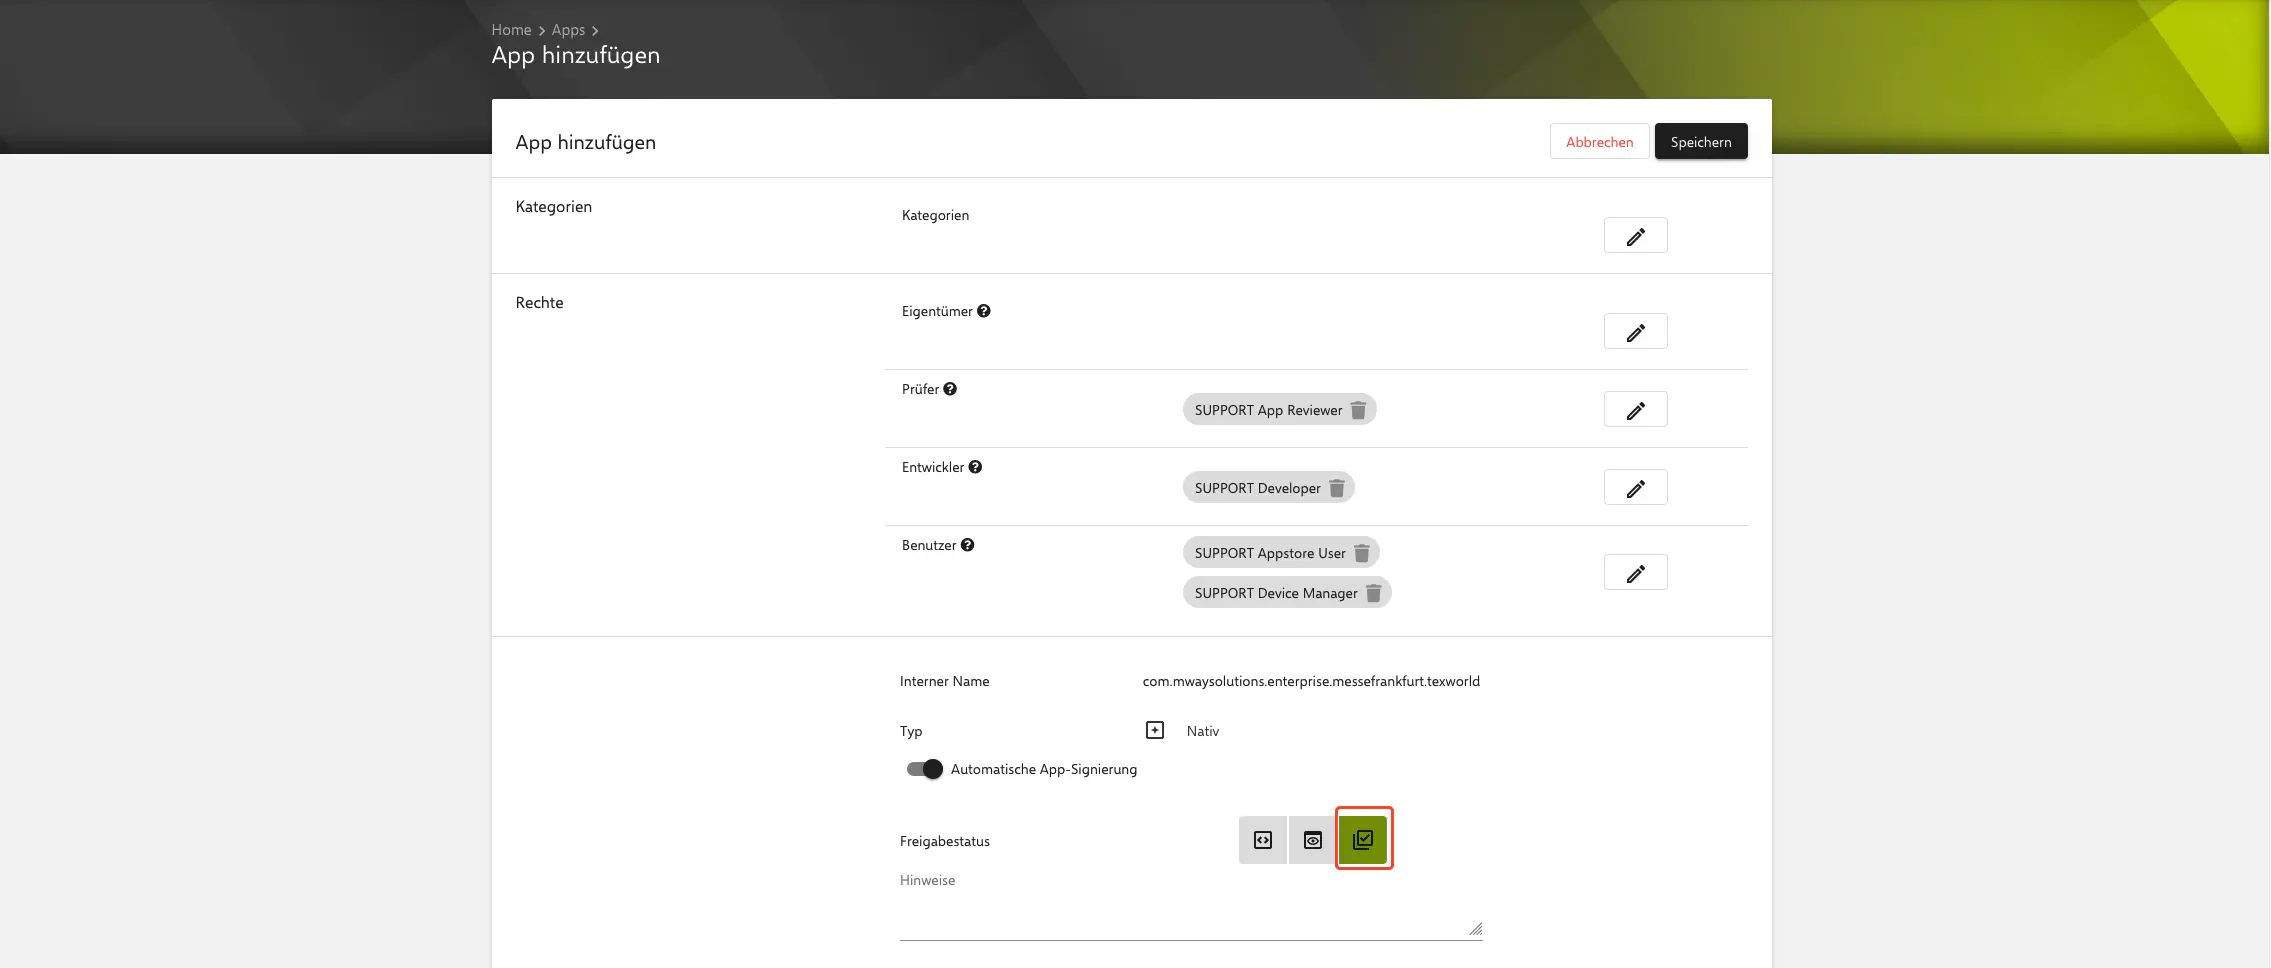The height and width of the screenshot is (968, 2271).
Task: Show help for Benutzer
Action: tap(967, 545)
